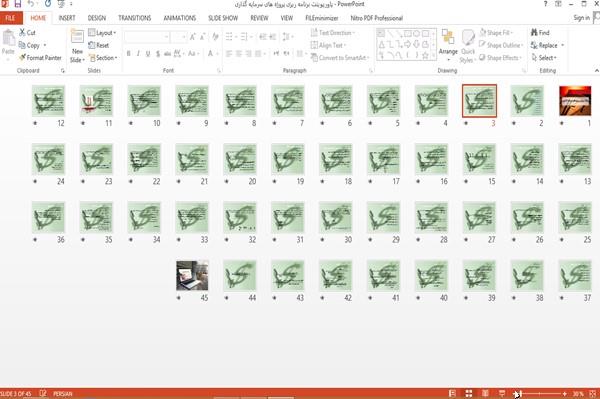Add a New Slide

tap(77, 46)
